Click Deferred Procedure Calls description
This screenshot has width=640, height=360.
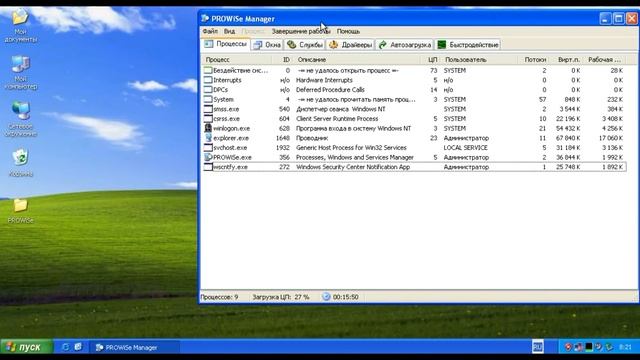click(x=330, y=90)
